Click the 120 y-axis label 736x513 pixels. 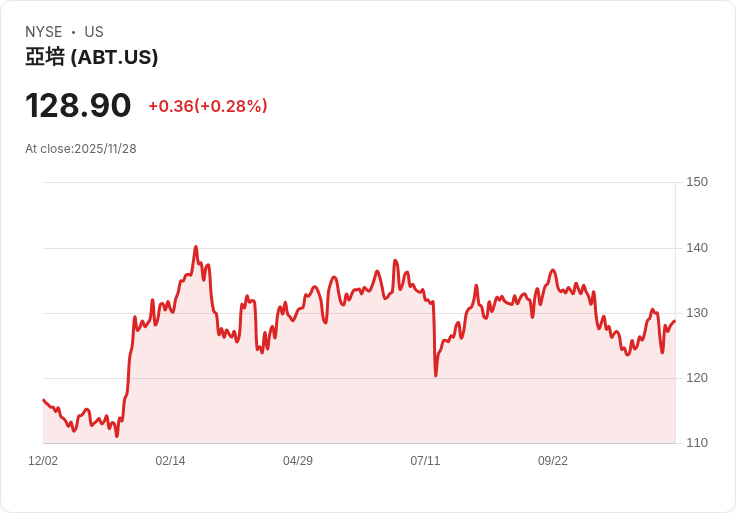[x=697, y=378]
